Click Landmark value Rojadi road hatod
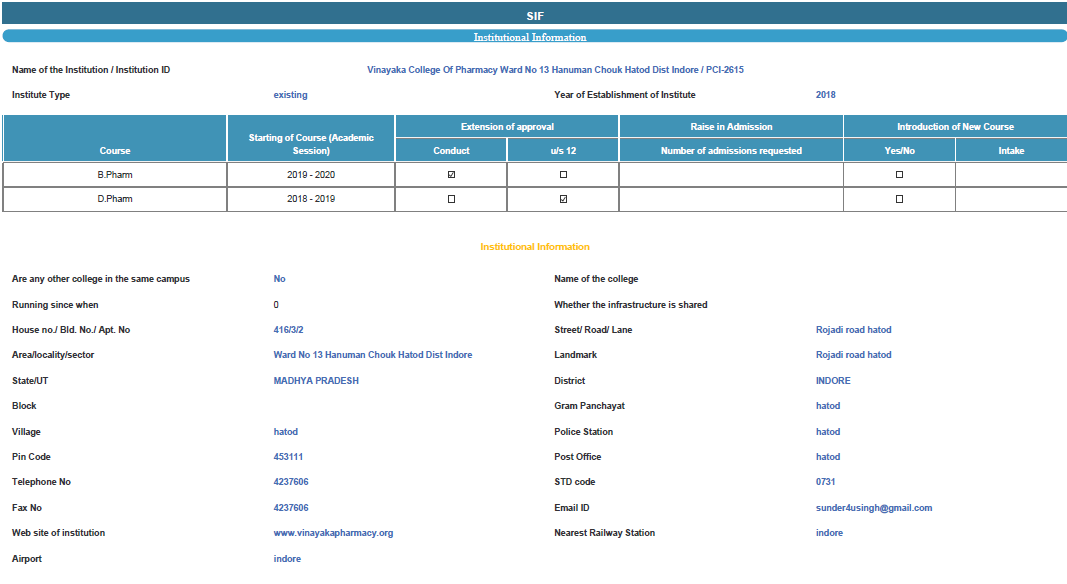Image resolution: width=1067 pixels, height=584 pixels. tap(853, 355)
